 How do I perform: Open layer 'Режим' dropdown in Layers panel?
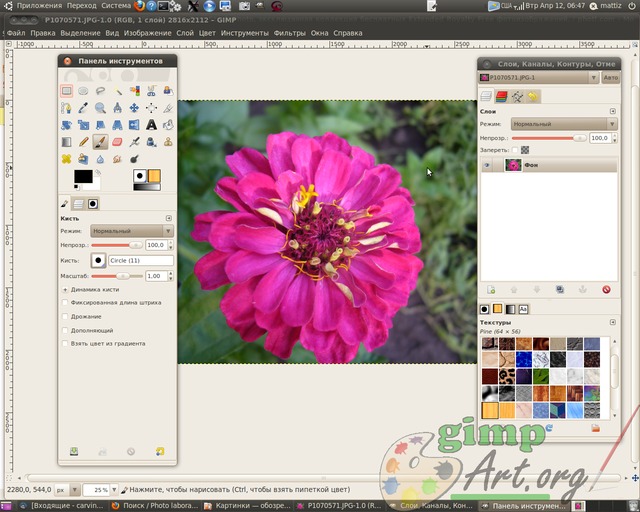point(564,124)
